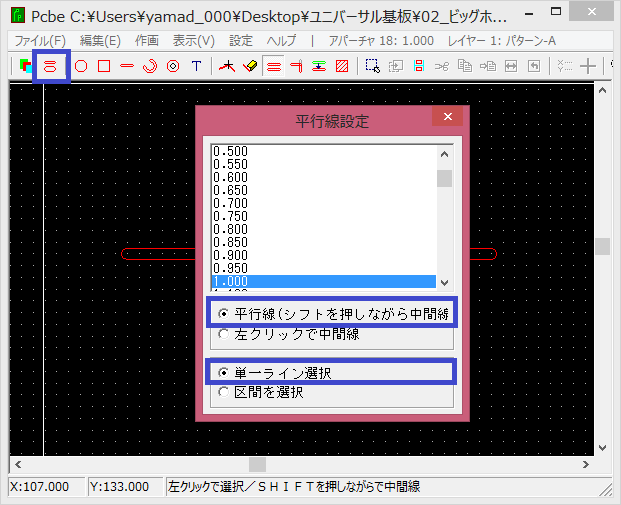Pick the text tool marked T
The image size is (621, 505).
pos(196,66)
